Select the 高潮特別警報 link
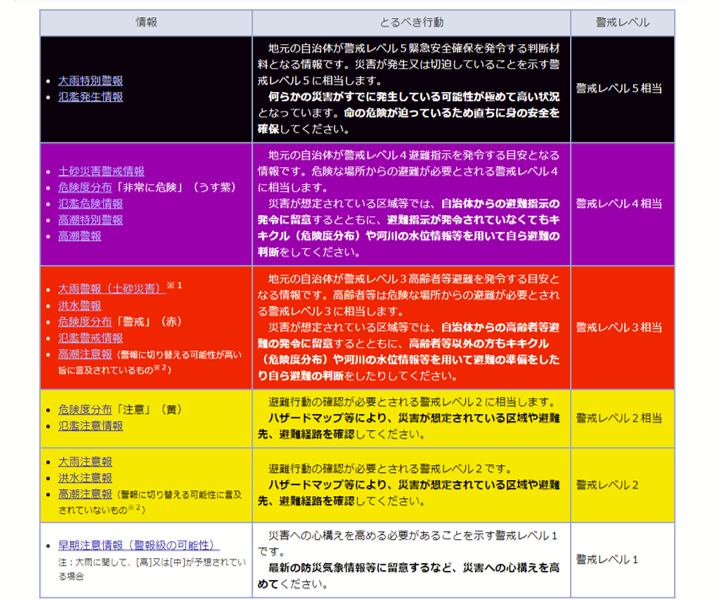This screenshot has width=725, height=600. click(90, 219)
